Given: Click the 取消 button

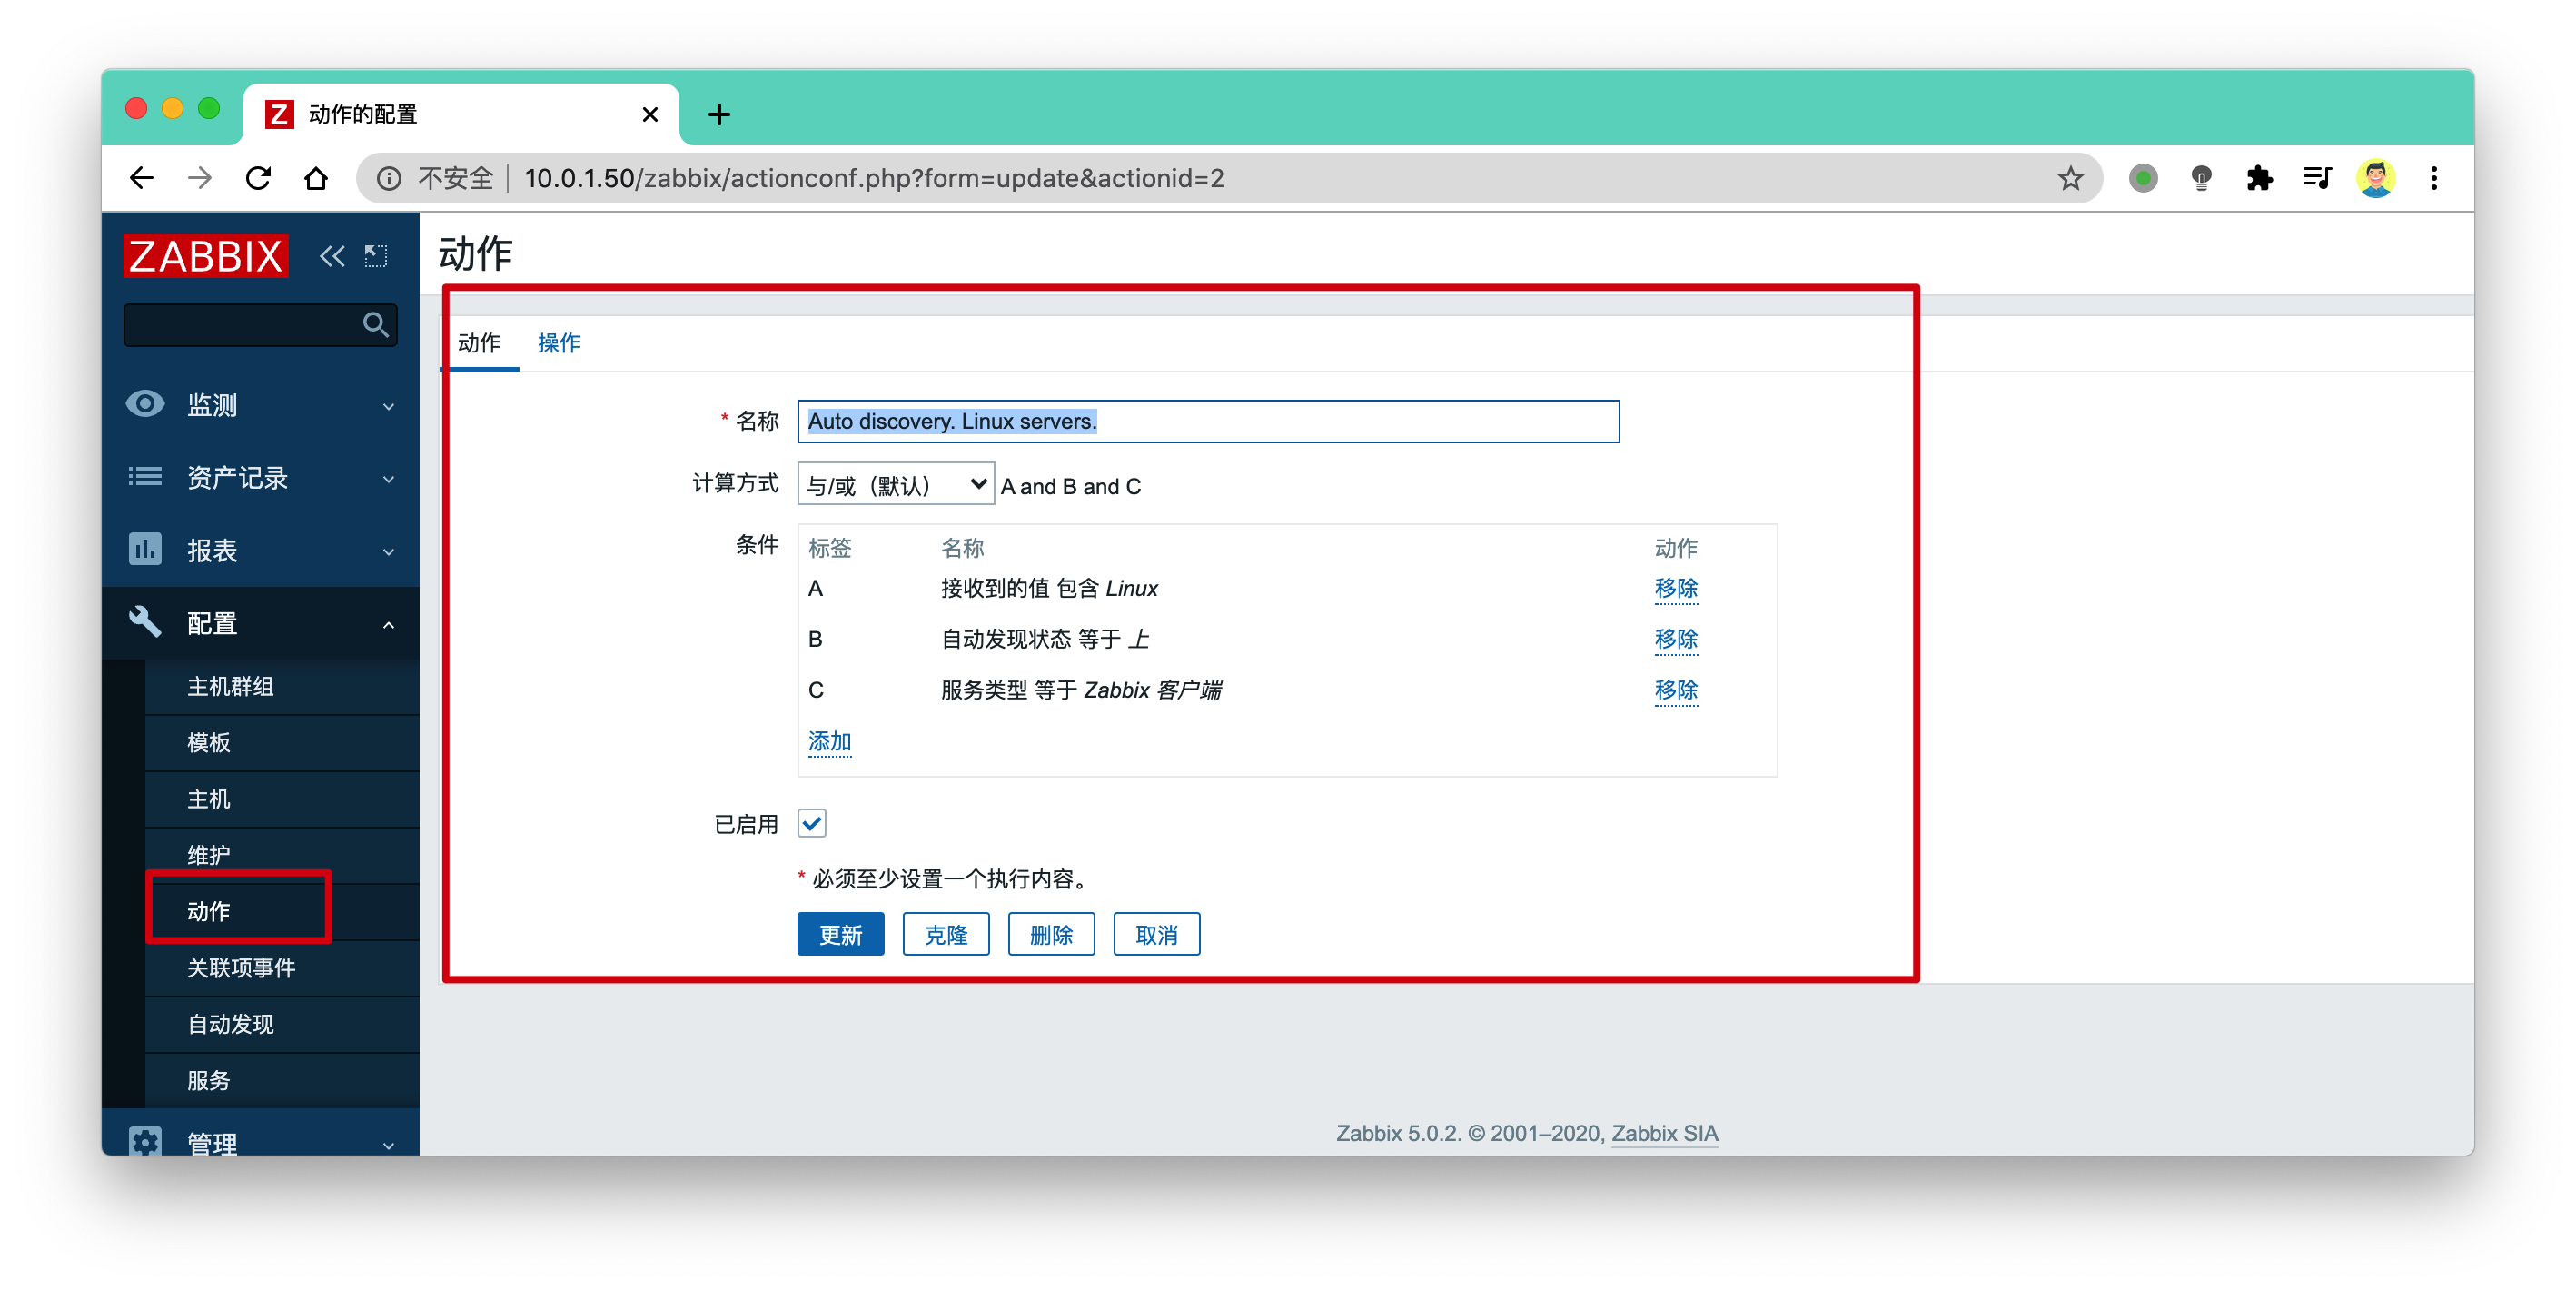Looking at the screenshot, I should tap(1157, 934).
